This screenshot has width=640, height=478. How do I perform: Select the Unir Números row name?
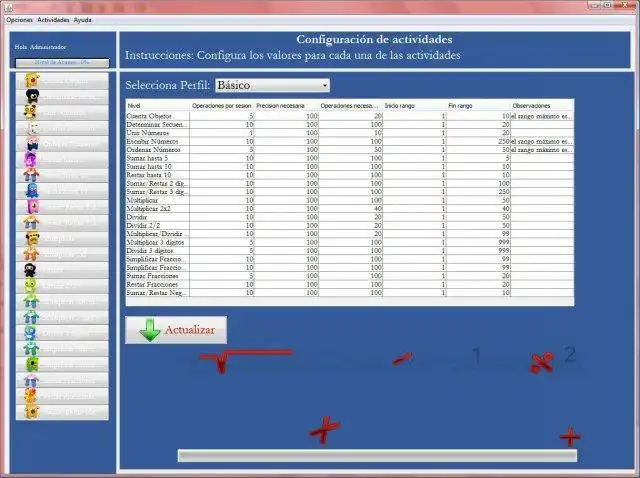click(x=158, y=133)
